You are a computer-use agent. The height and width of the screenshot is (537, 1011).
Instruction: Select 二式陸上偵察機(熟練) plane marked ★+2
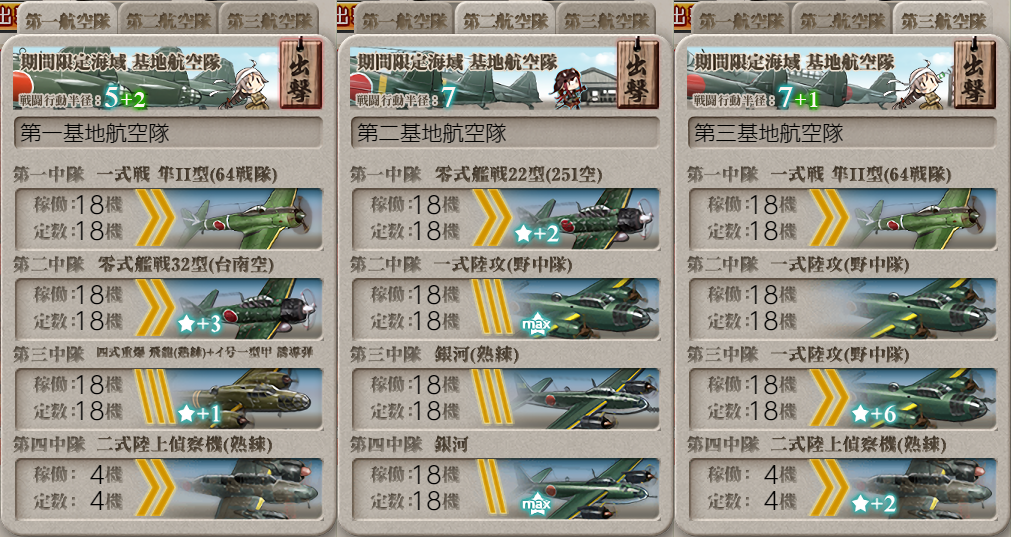[x=921, y=488]
